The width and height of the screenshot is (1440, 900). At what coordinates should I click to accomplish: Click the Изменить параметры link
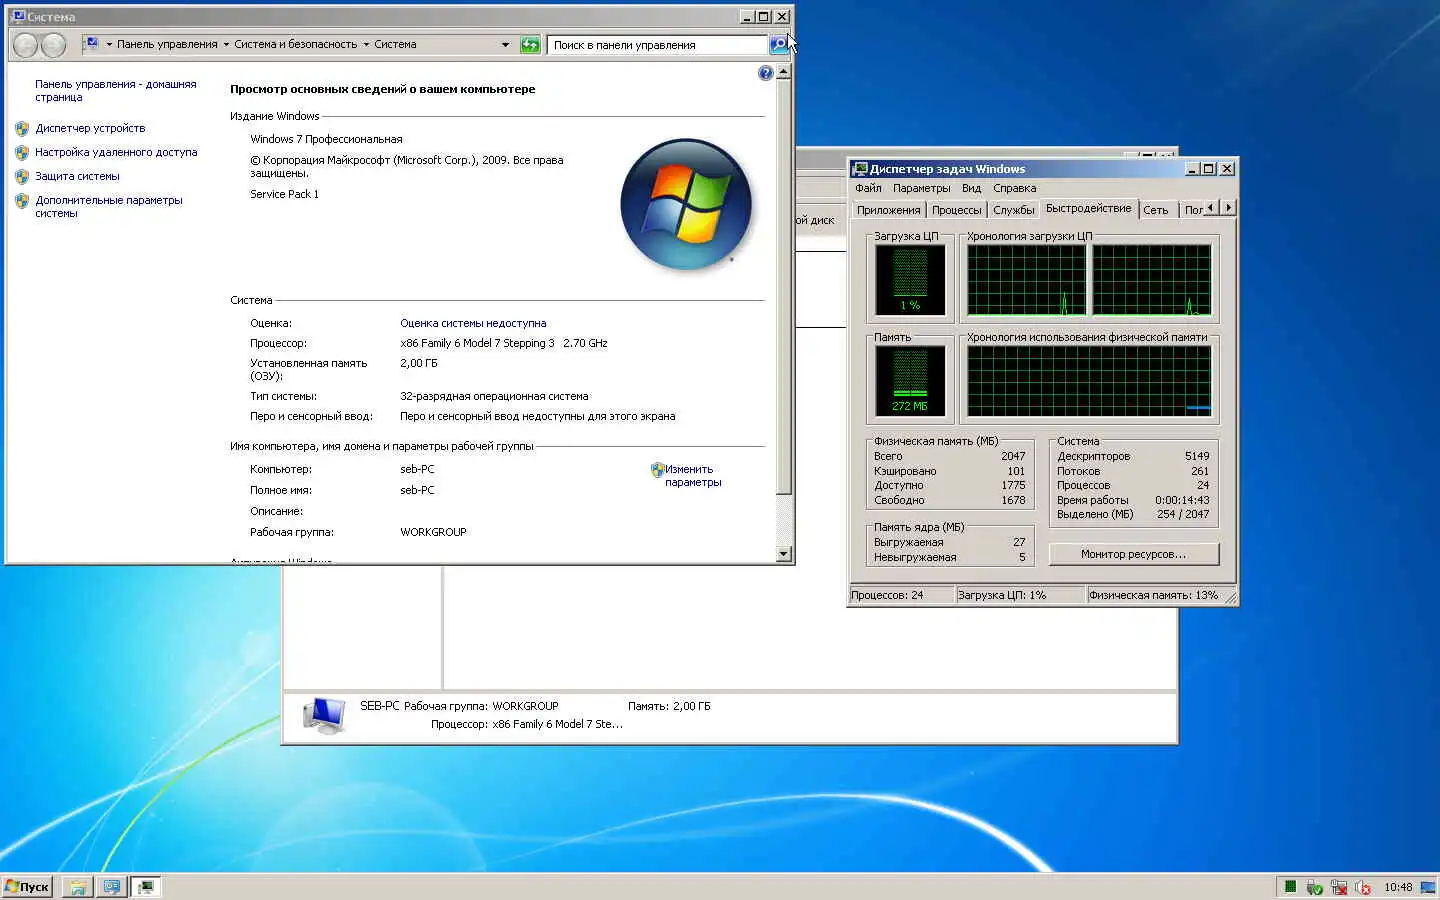(693, 476)
